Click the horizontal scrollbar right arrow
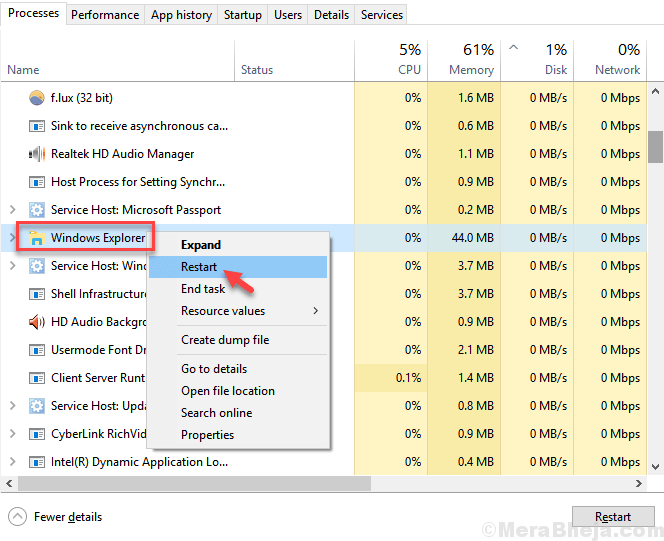The height and width of the screenshot is (541, 664). click(639, 483)
